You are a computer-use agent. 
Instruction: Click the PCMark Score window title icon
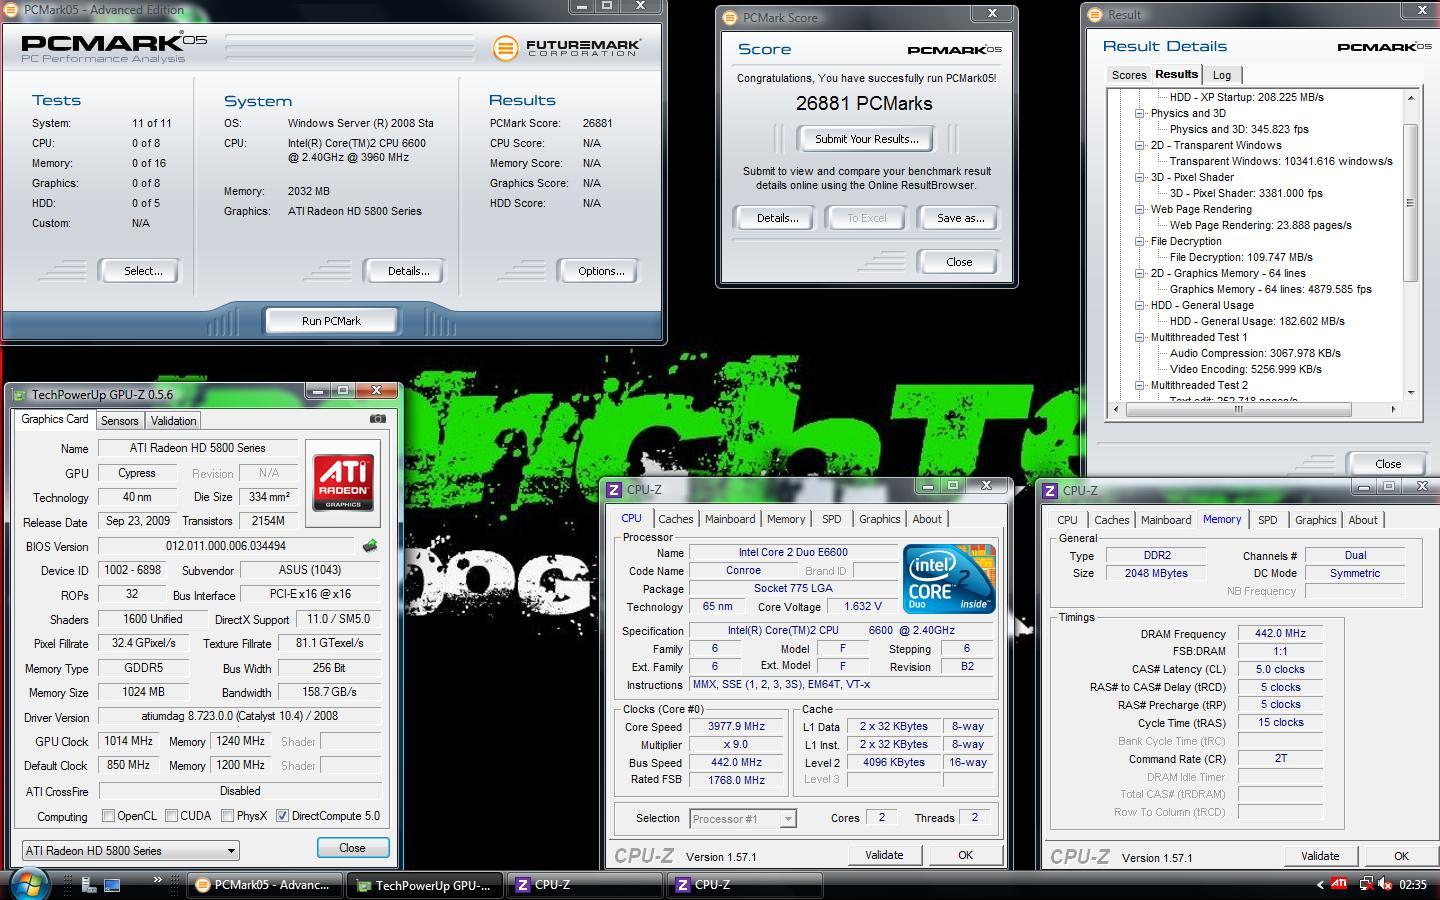(x=730, y=18)
